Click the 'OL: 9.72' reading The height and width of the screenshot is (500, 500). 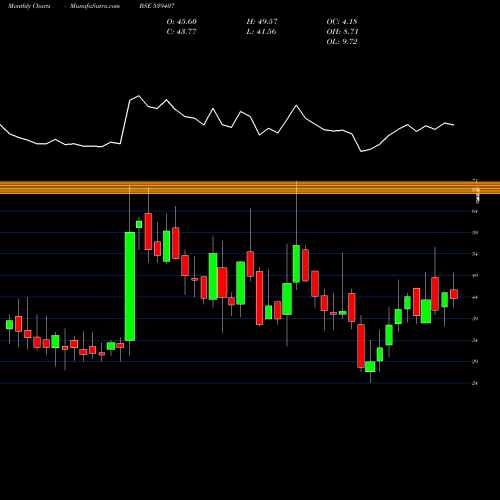pos(342,42)
